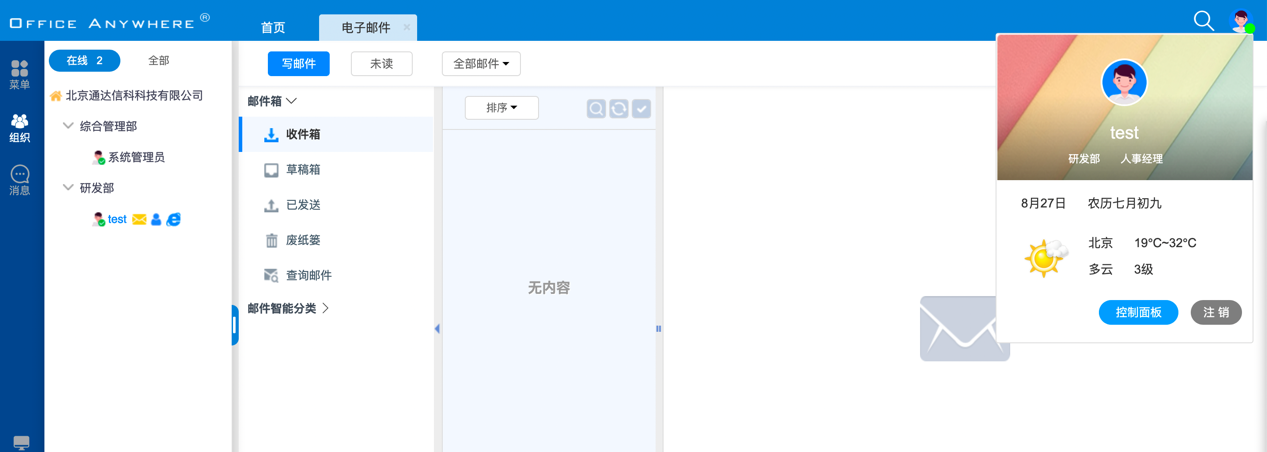Select the 研发部 department label in tree
The image size is (1267, 452).
97,188
